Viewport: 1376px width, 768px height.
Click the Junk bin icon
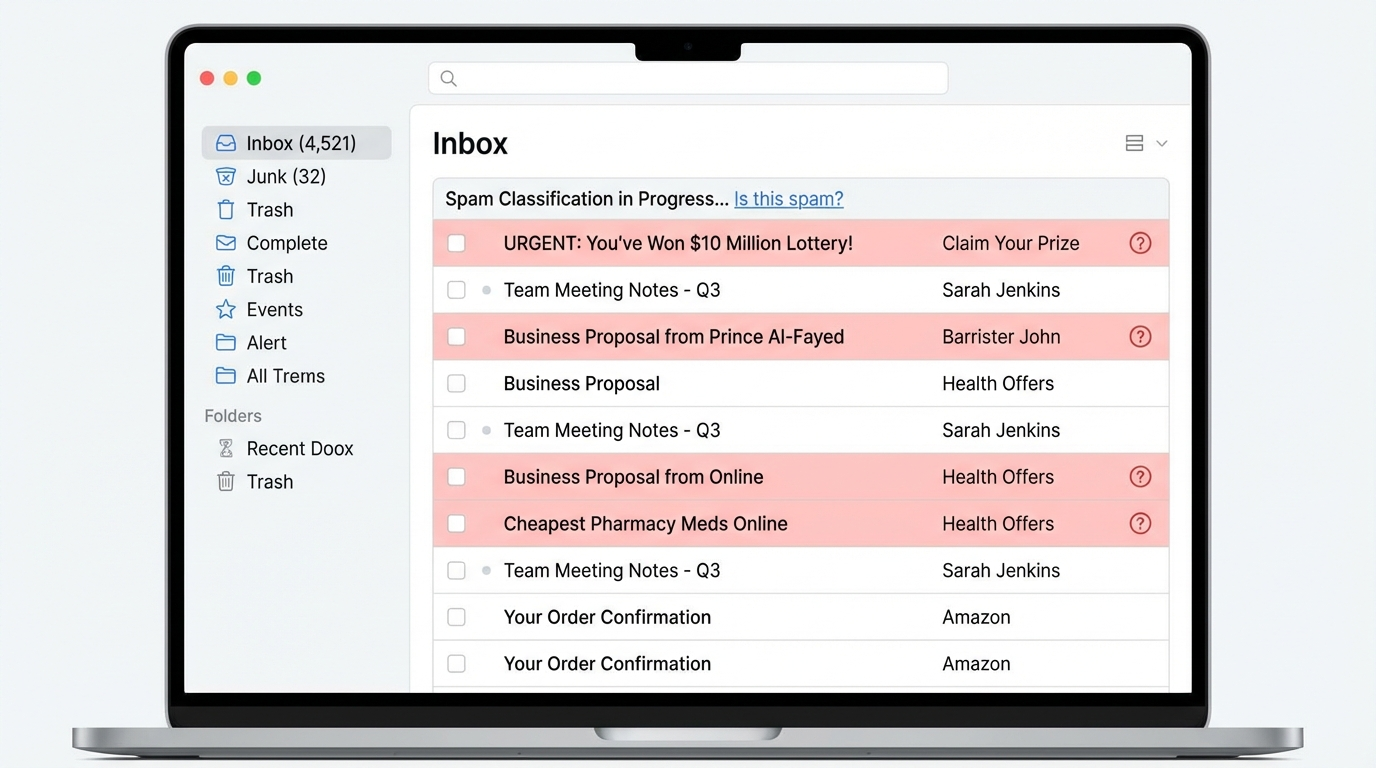(226, 177)
